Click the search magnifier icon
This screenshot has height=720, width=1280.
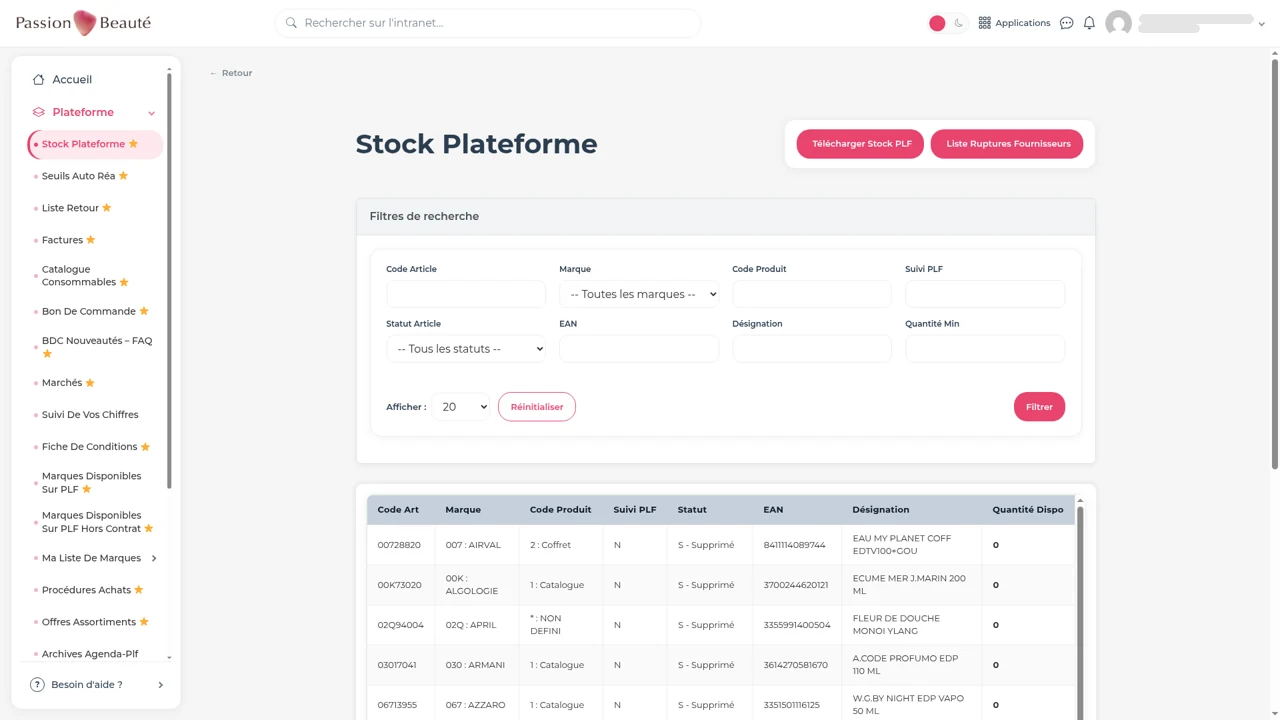291,23
